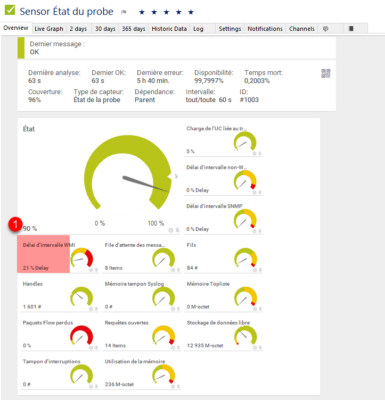Click the green sensor status checkmark icon
The width and height of the screenshot is (385, 400).
(x=10, y=9)
